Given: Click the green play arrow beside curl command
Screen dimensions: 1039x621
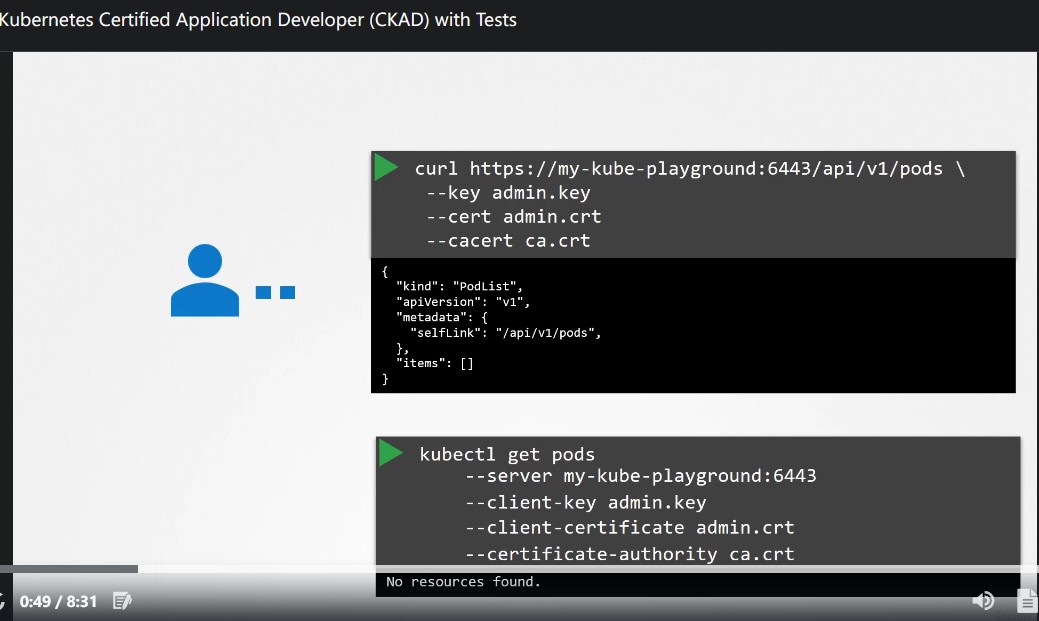Looking at the screenshot, I should click(x=386, y=167).
